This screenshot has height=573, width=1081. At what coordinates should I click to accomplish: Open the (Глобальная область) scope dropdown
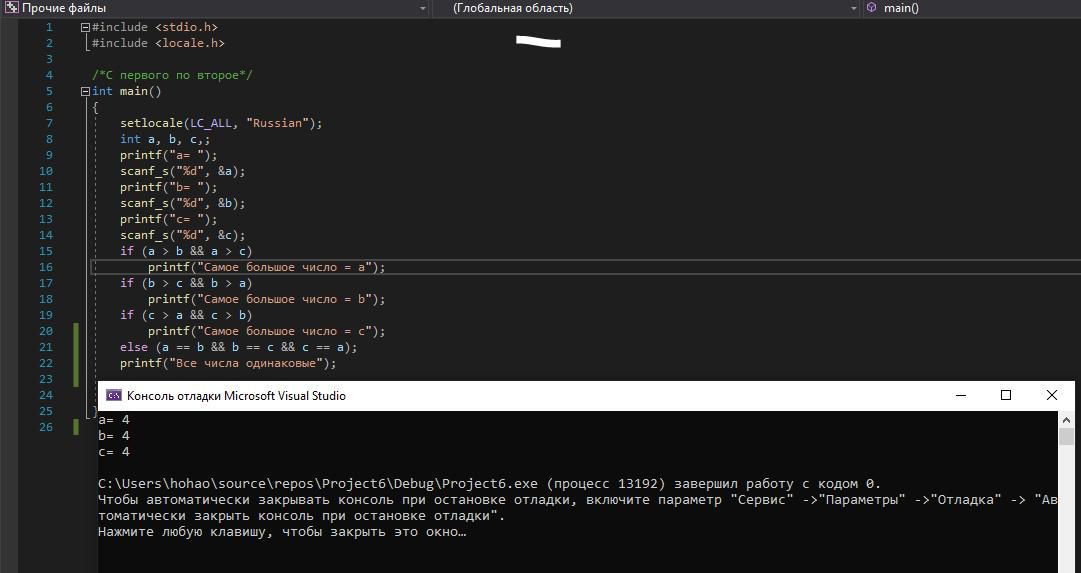pyautogui.click(x=647, y=8)
